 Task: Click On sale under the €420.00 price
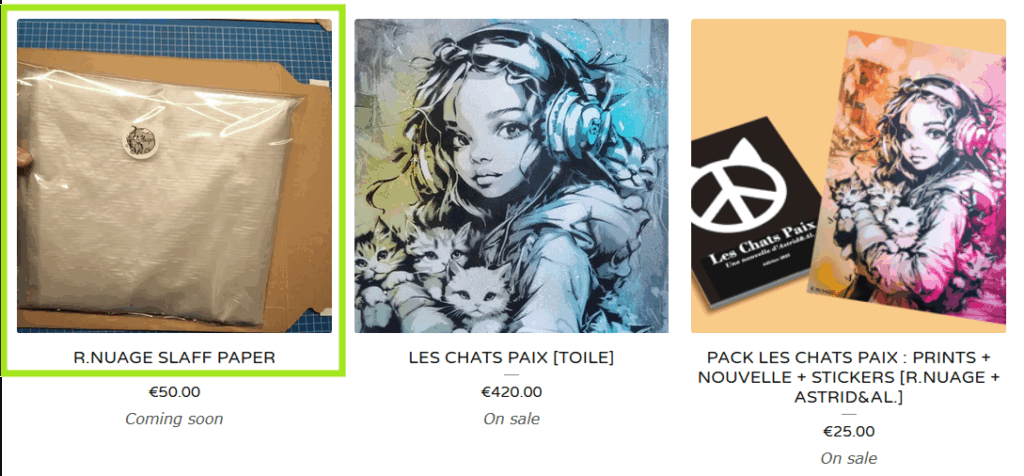coord(511,419)
